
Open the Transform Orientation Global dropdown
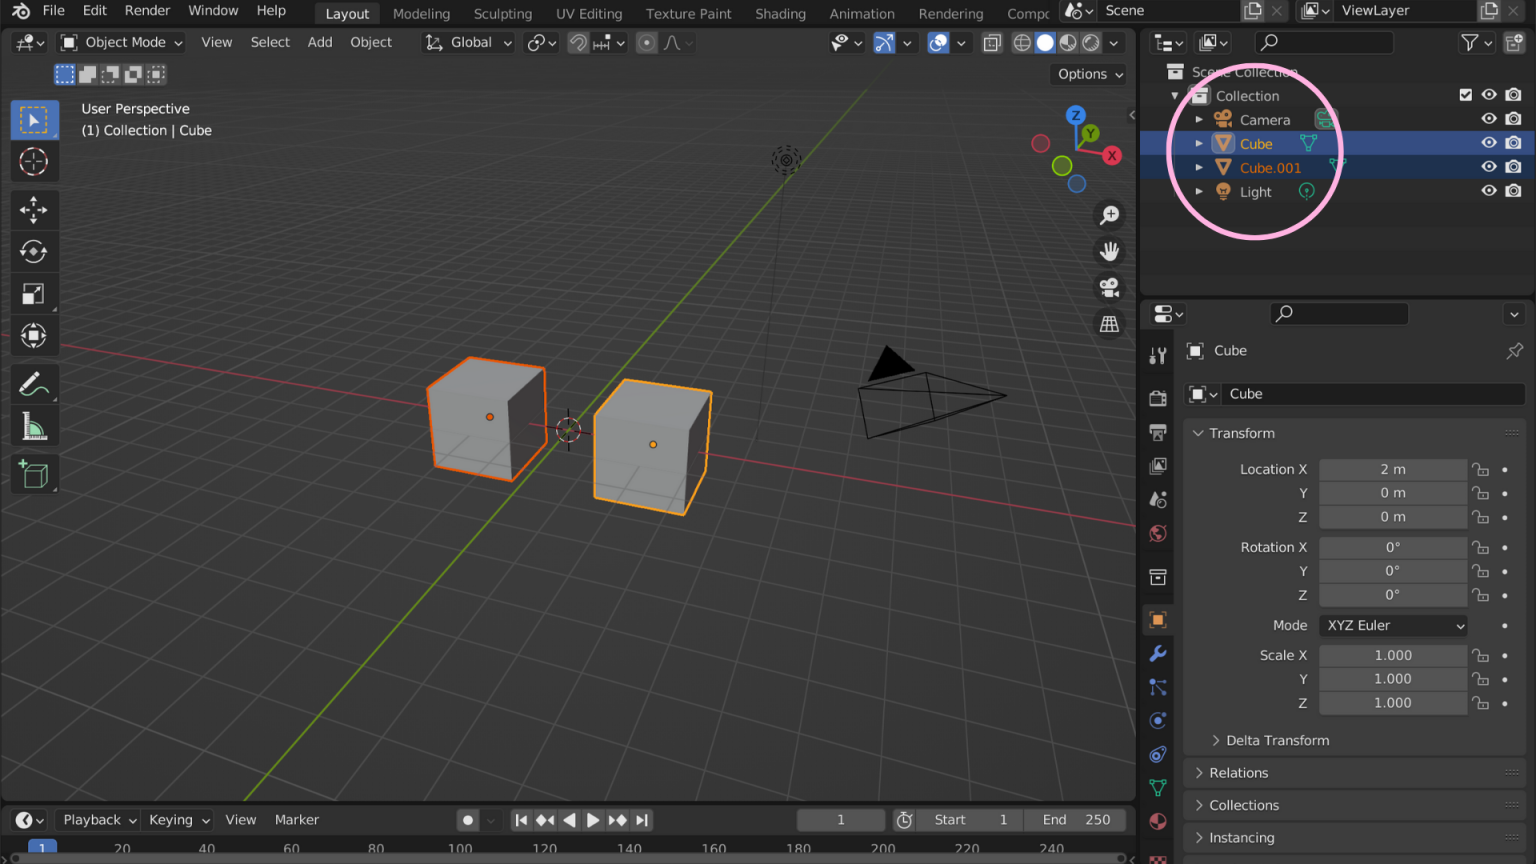pos(468,42)
